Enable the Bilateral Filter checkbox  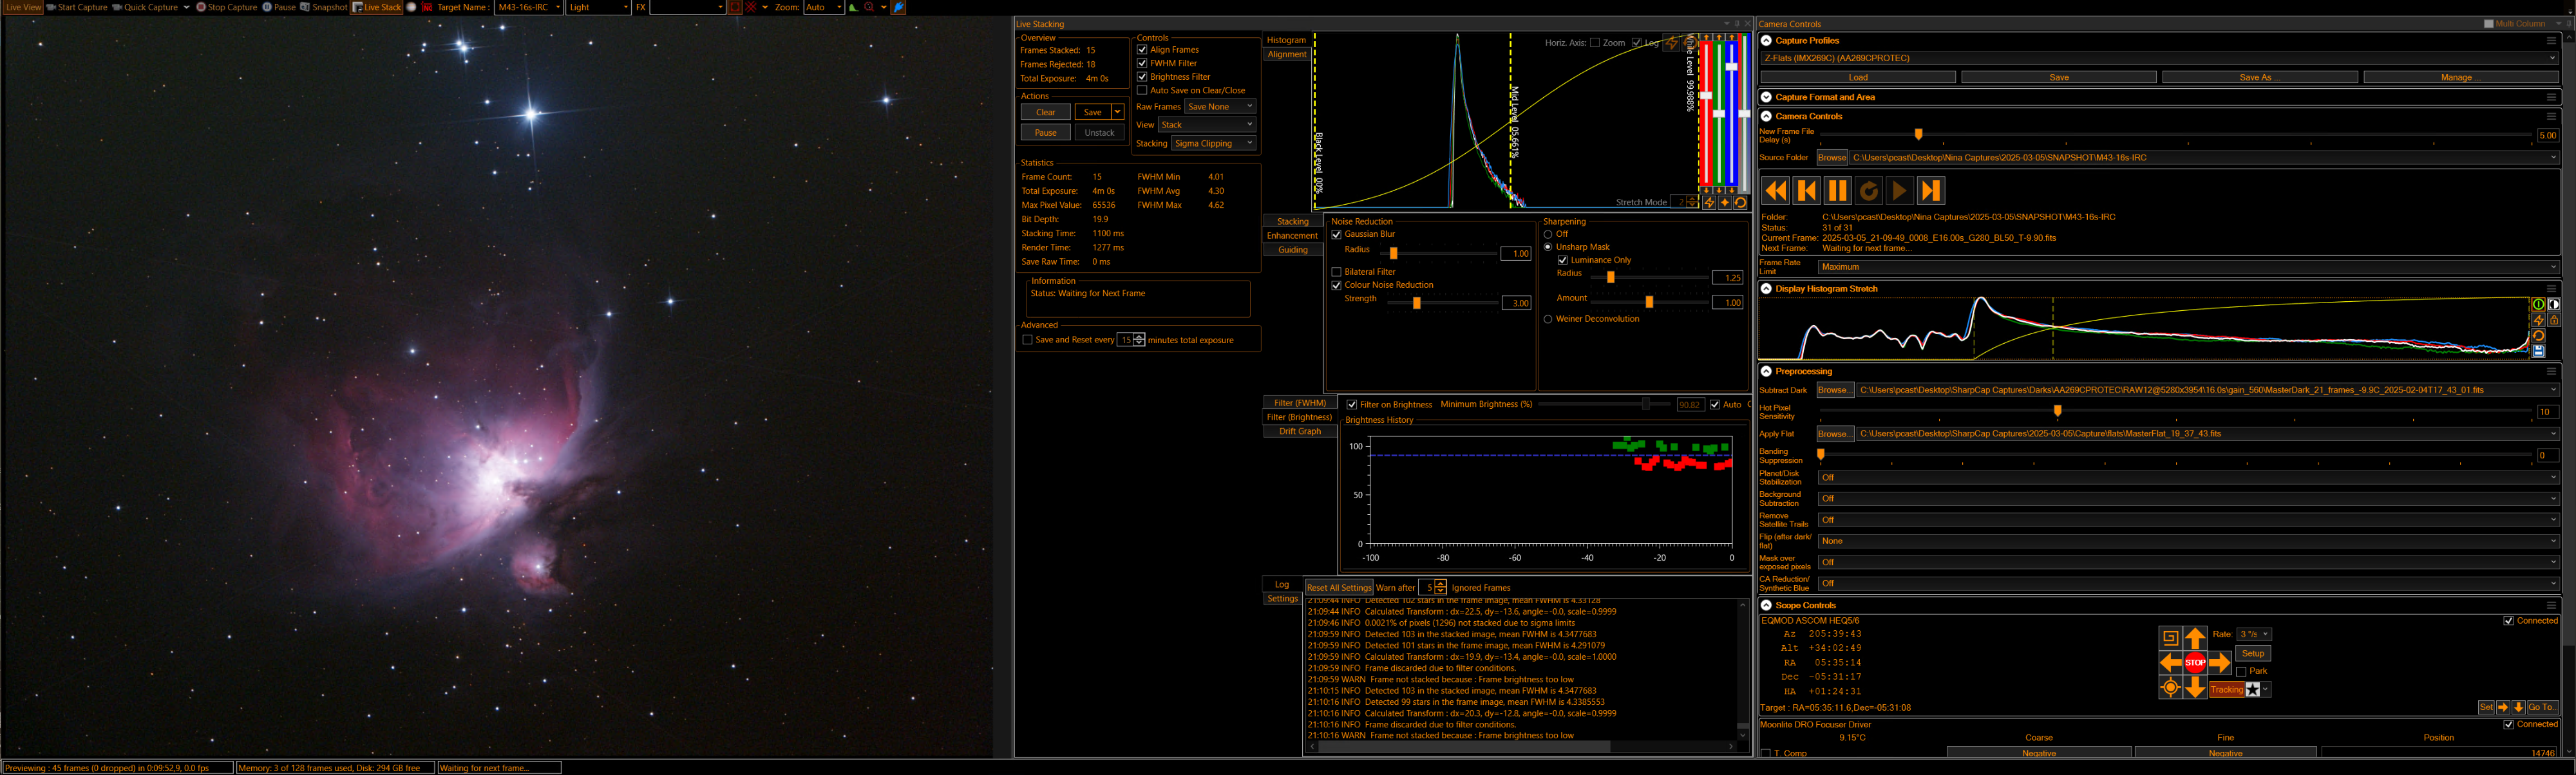(1336, 272)
